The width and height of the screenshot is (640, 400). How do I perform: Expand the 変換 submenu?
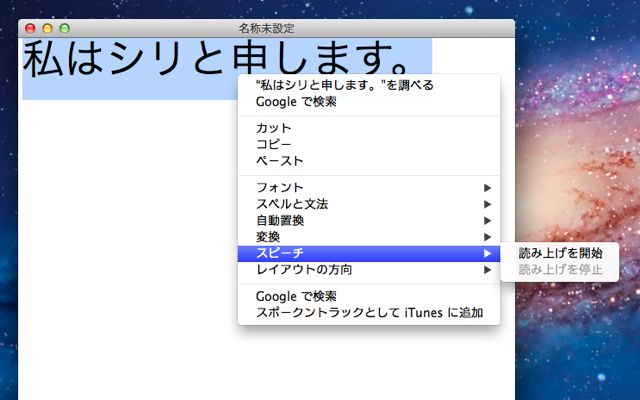click(369, 237)
